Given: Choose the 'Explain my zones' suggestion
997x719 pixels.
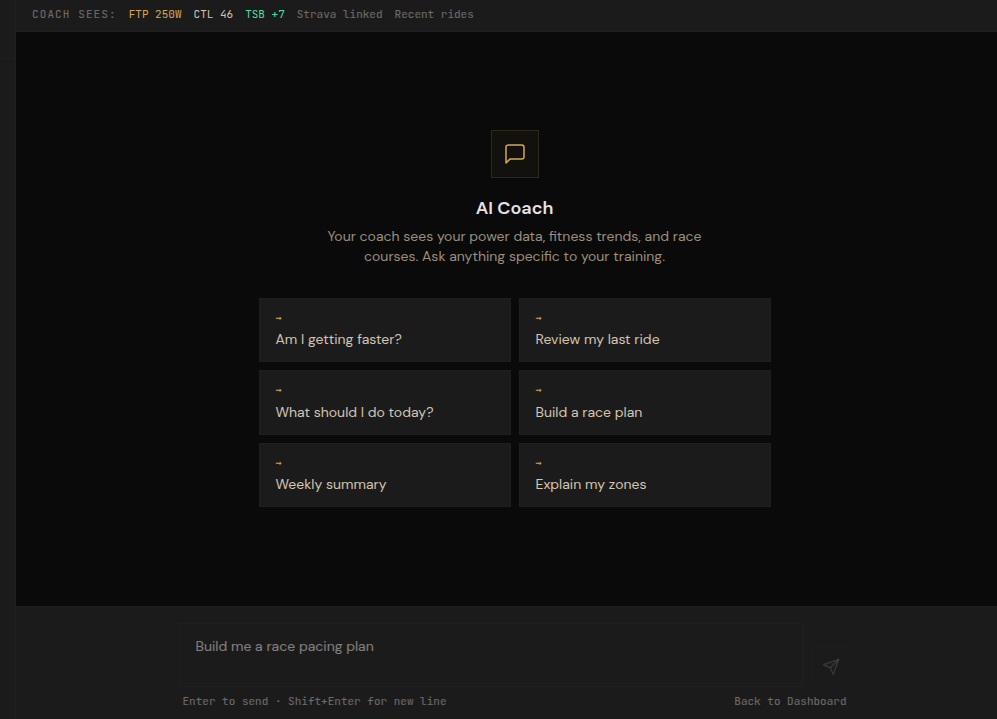Looking at the screenshot, I should point(644,476).
